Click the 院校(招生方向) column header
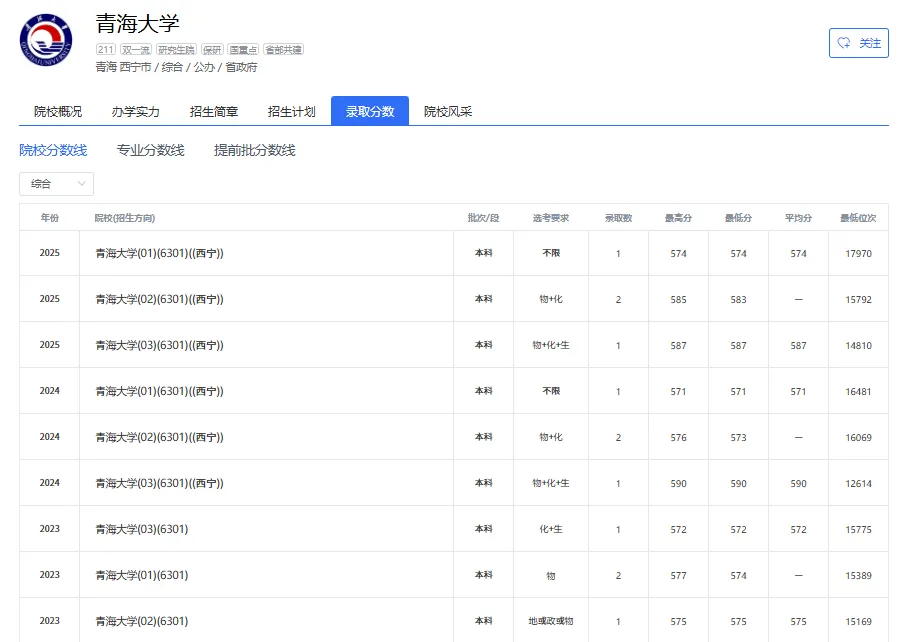Image resolution: width=906 pixels, height=642 pixels. (125, 218)
